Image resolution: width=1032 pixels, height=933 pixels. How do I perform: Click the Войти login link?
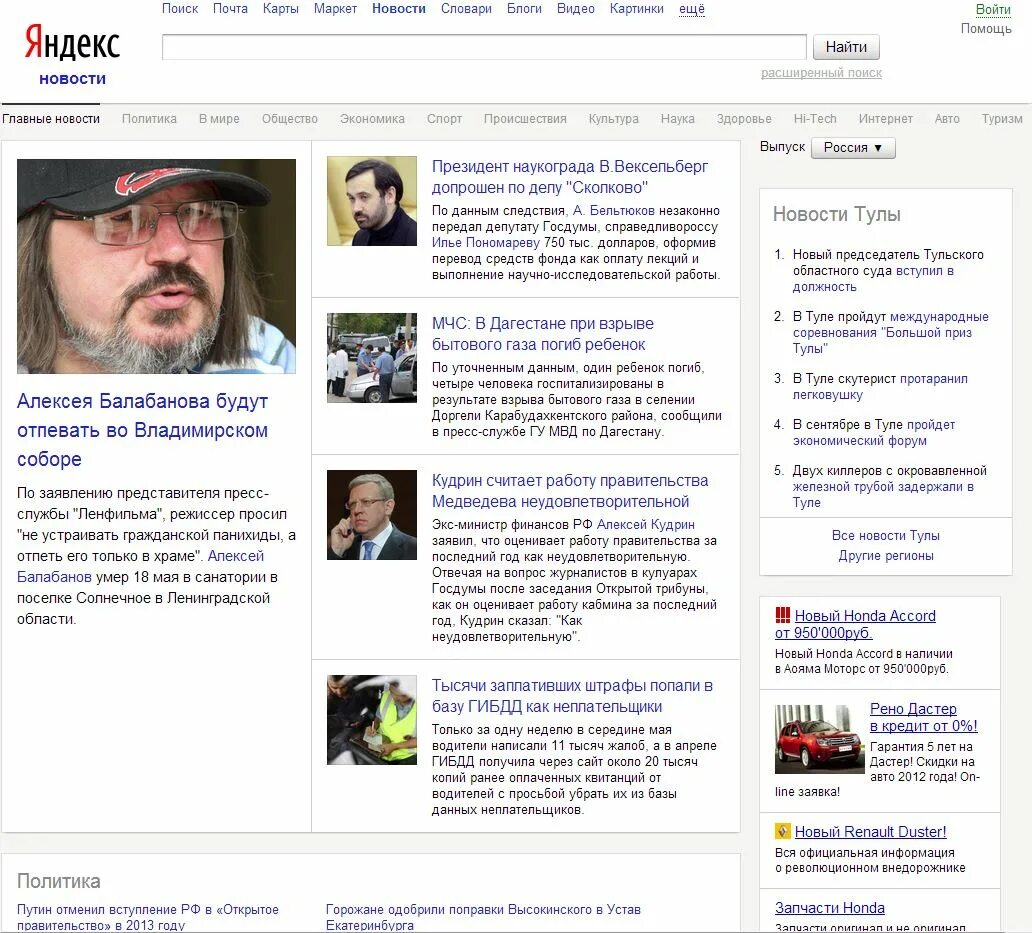click(x=993, y=9)
